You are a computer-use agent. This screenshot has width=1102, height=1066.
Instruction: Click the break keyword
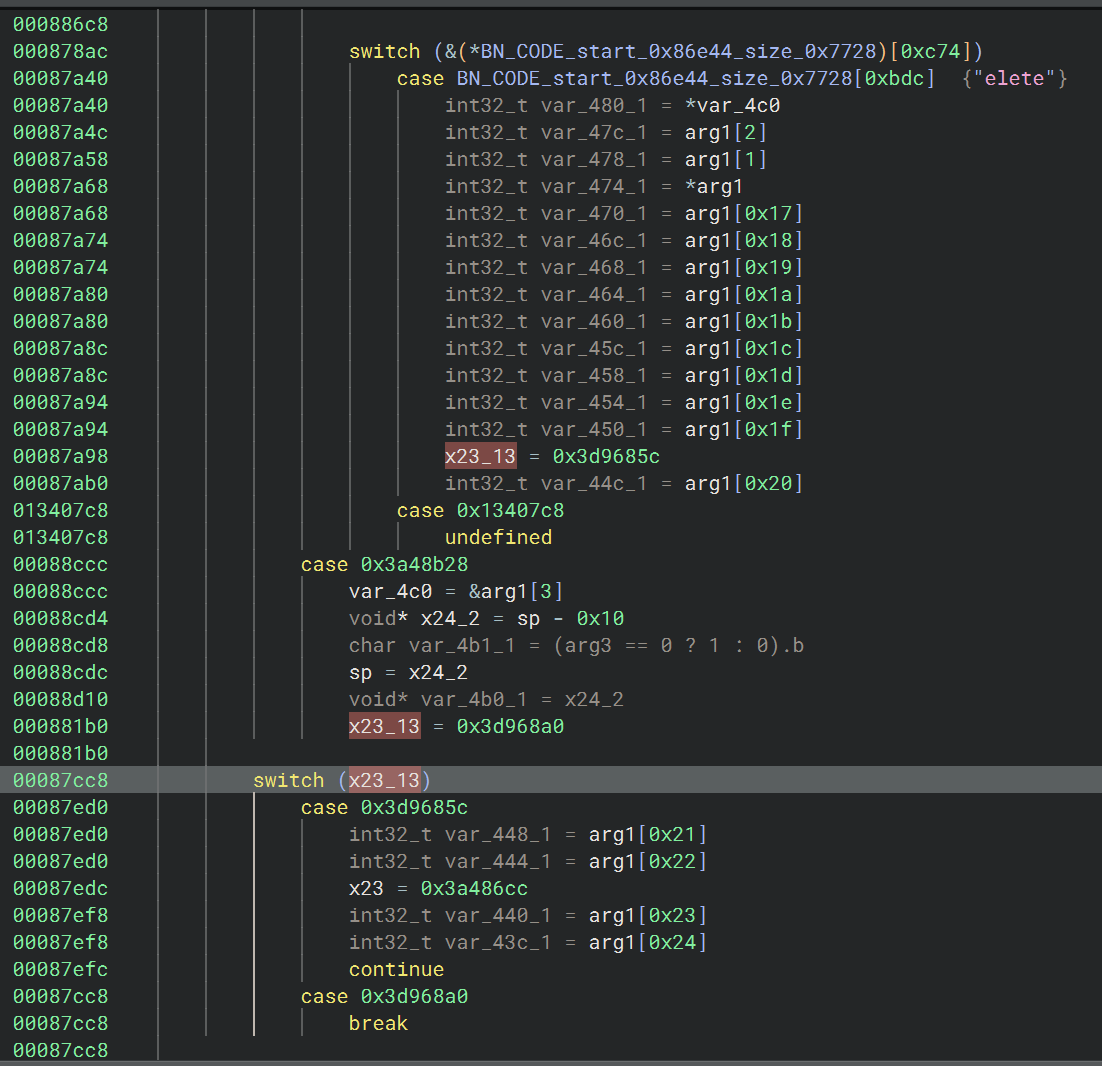pyautogui.click(x=378, y=1023)
